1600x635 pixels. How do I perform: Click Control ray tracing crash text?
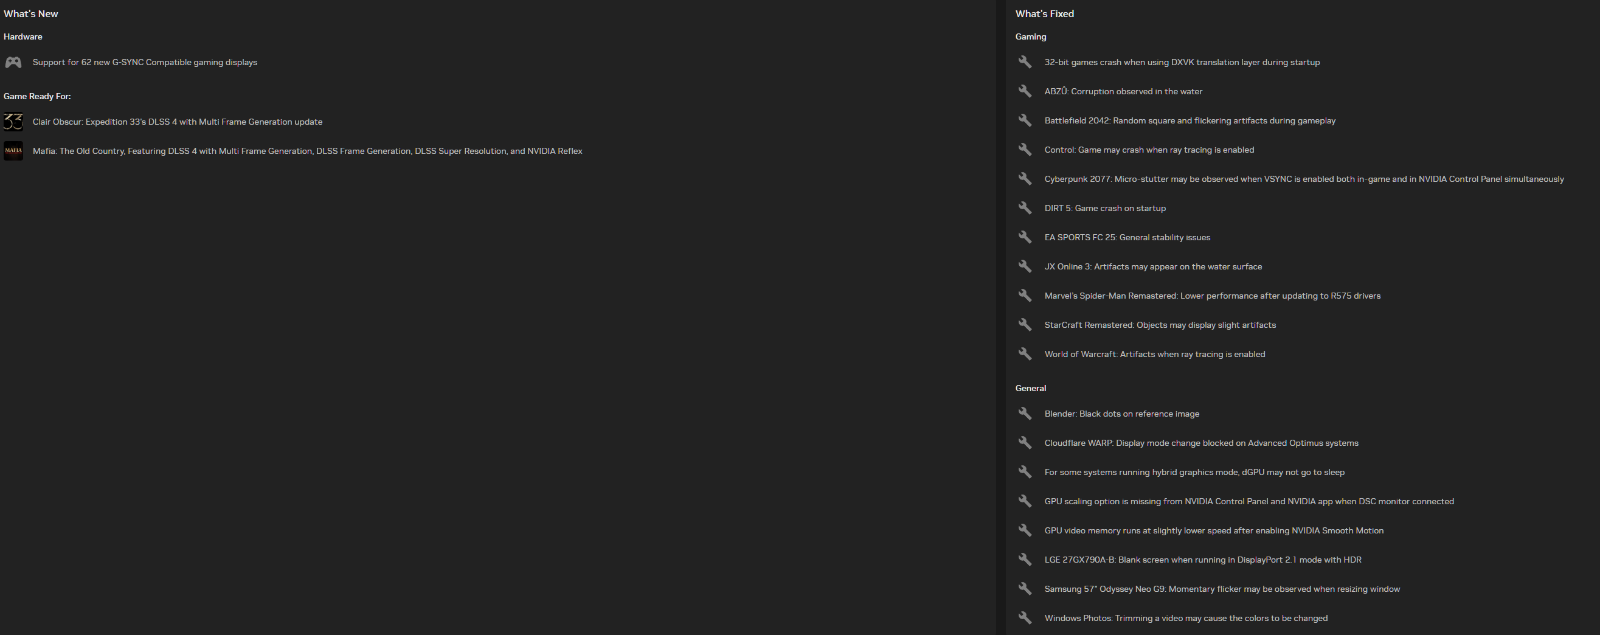[x=1149, y=150]
